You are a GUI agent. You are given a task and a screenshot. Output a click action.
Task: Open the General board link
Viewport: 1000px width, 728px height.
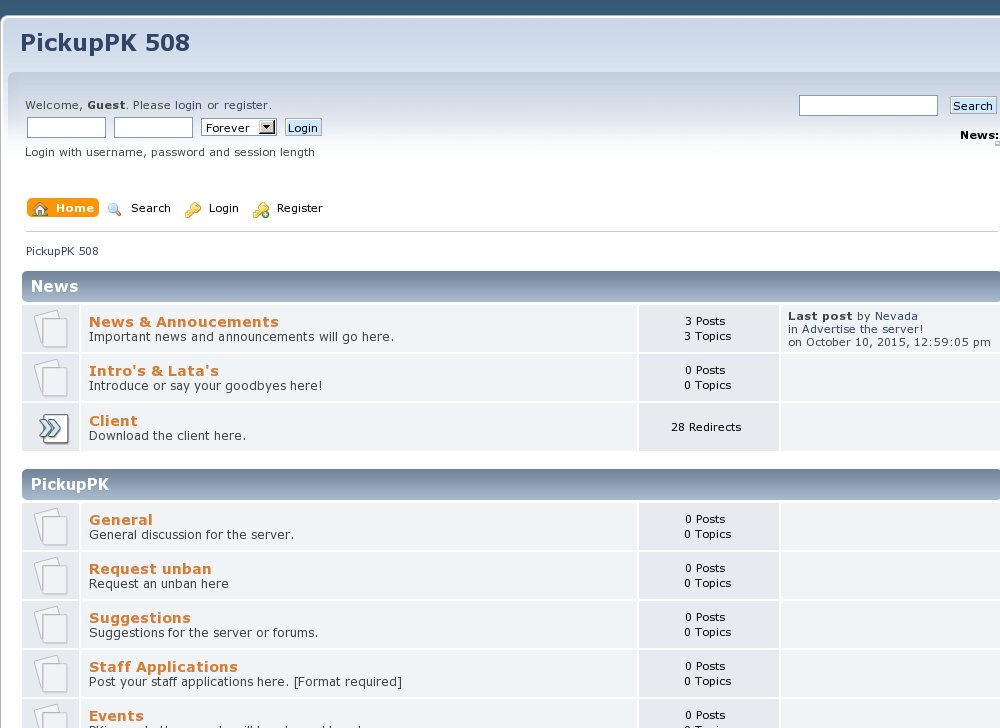click(121, 520)
